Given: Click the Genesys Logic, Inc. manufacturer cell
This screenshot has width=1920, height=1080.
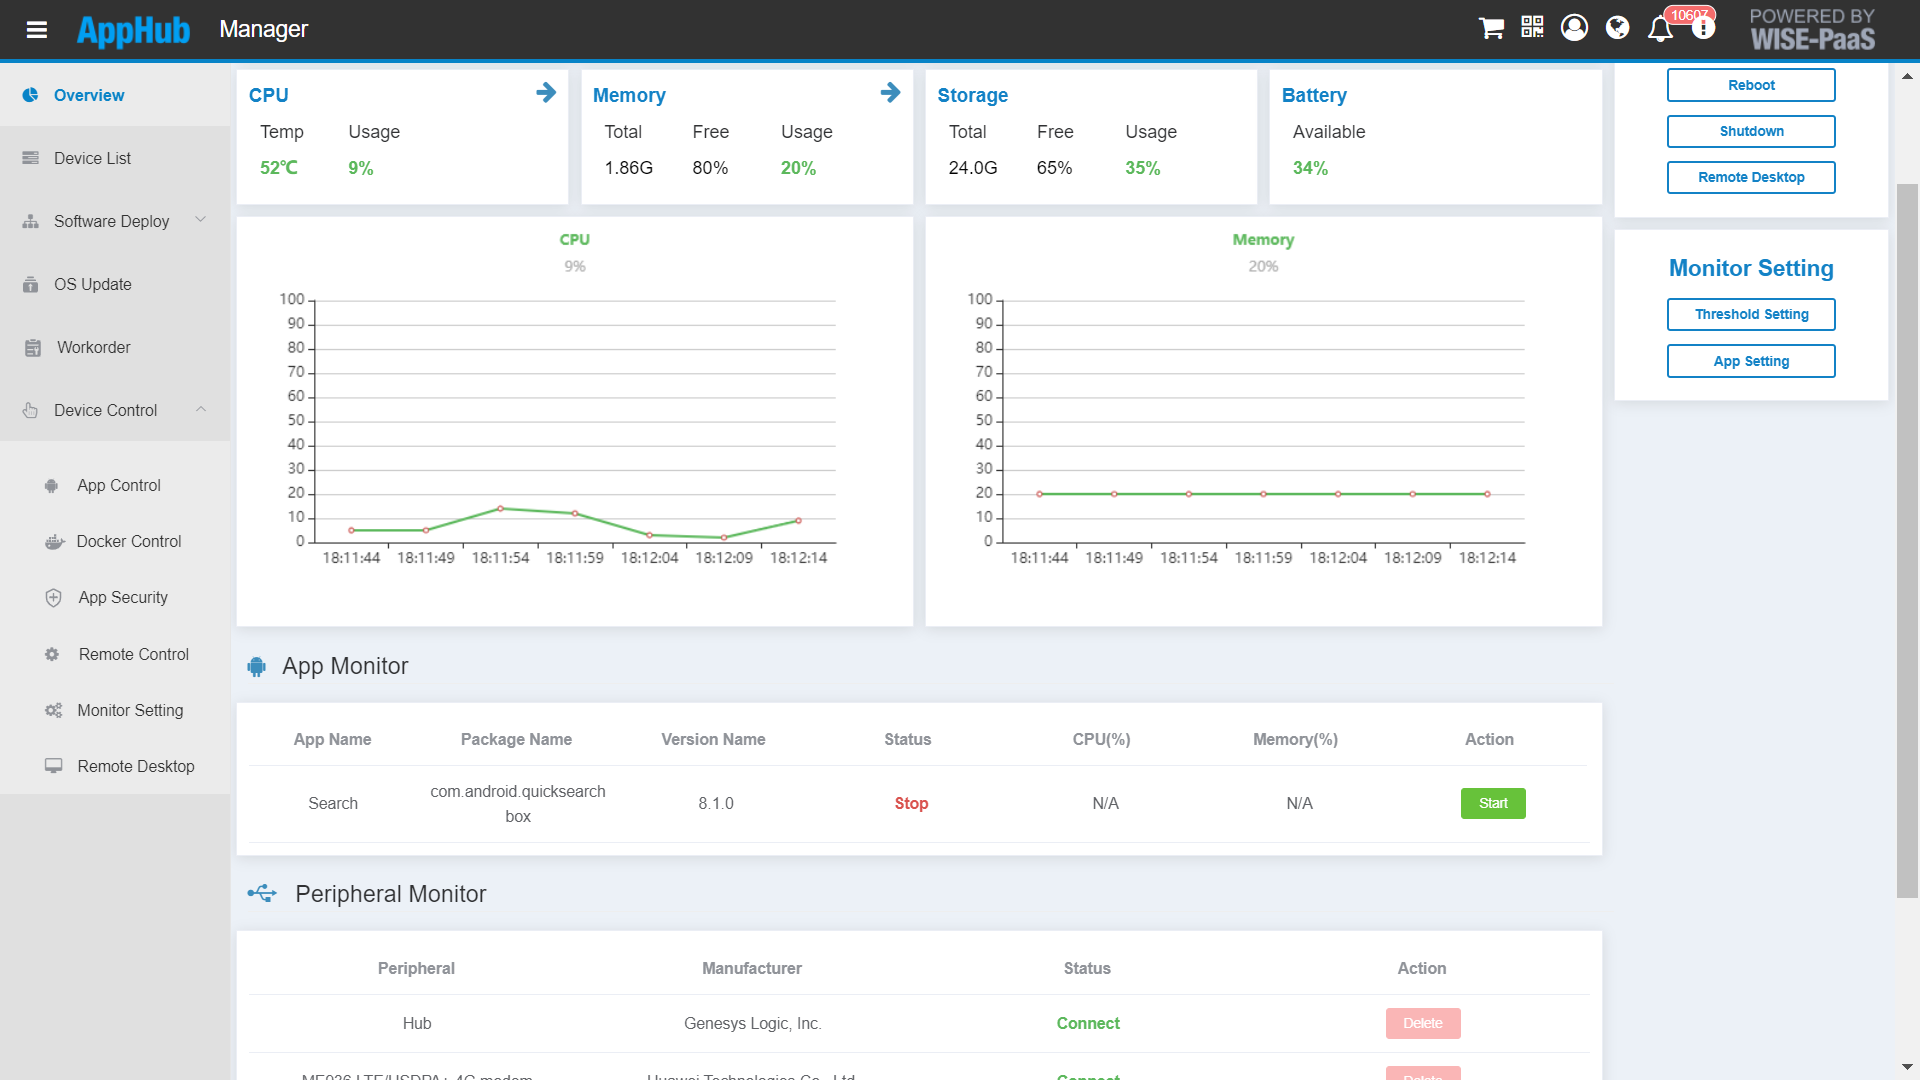Looking at the screenshot, I should click(x=752, y=1023).
